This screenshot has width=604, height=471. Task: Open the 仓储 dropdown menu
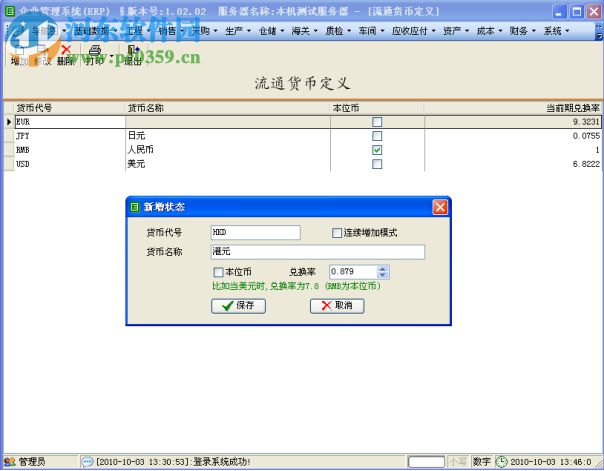(x=271, y=31)
